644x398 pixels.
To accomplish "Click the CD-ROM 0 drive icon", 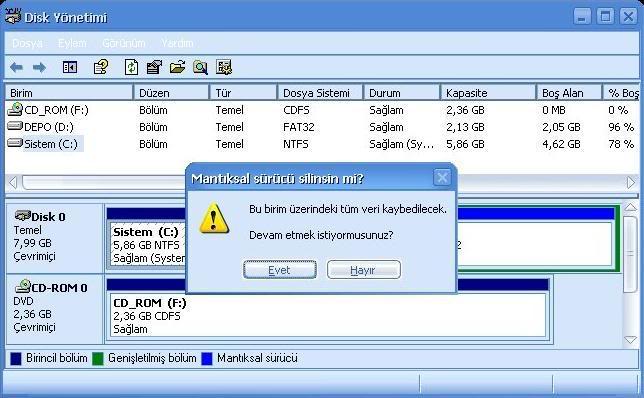I will 23,286.
